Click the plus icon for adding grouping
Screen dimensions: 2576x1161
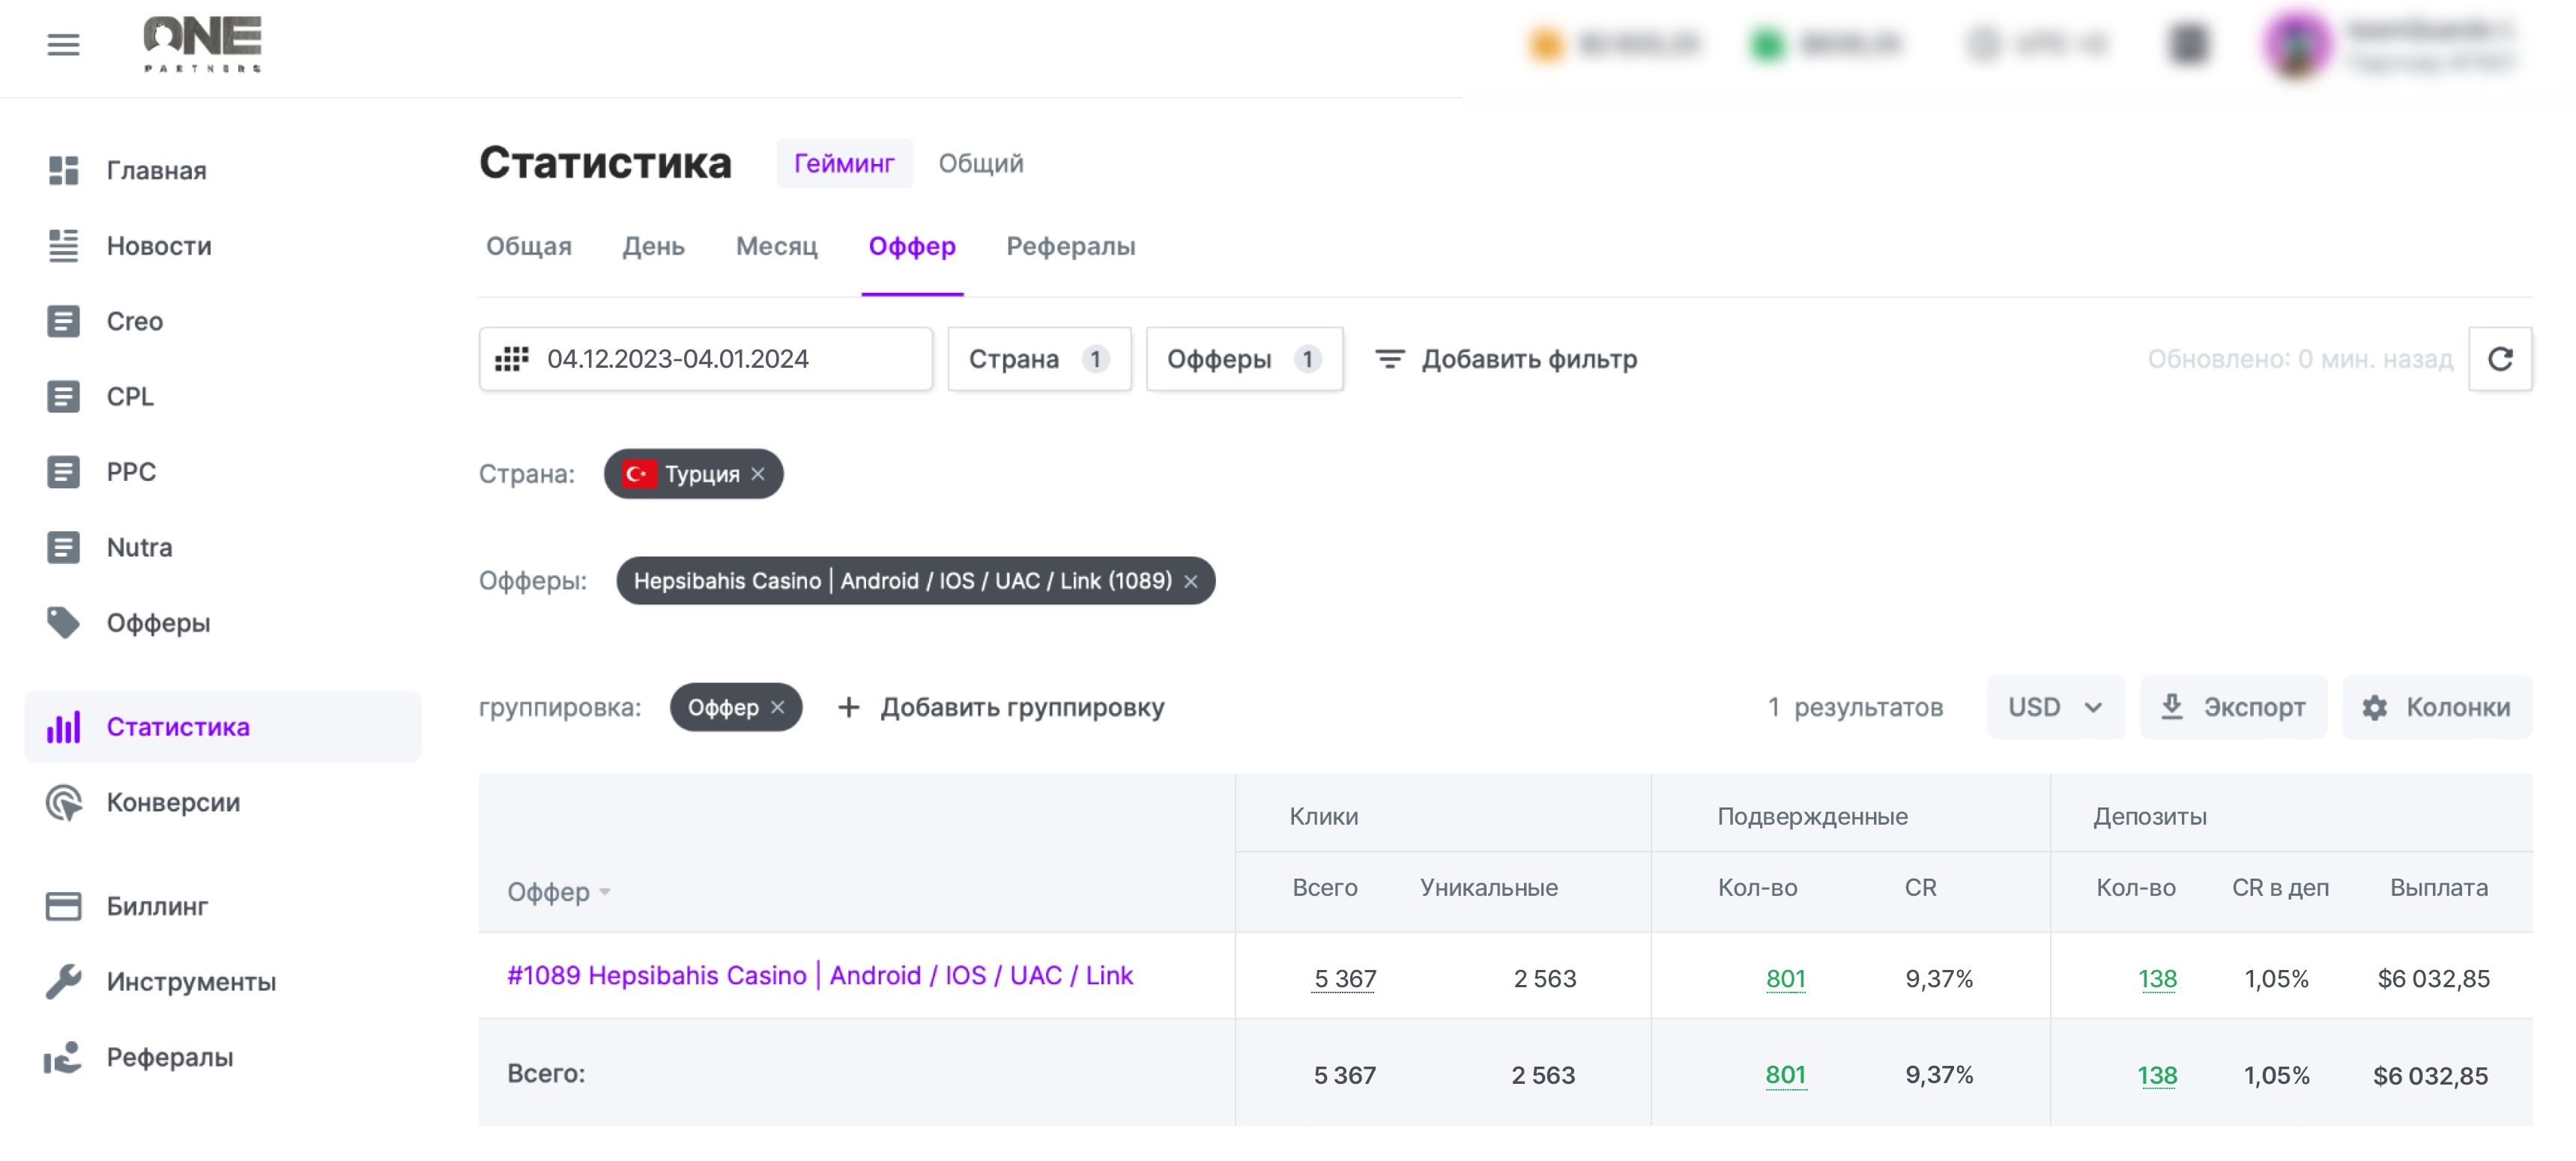[848, 707]
